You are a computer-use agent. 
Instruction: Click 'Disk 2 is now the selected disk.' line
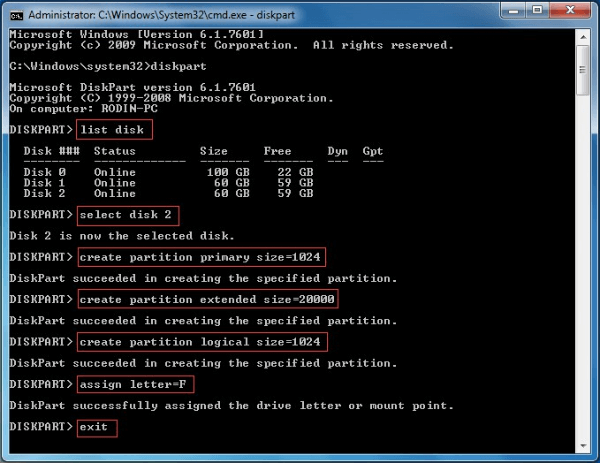(122, 236)
